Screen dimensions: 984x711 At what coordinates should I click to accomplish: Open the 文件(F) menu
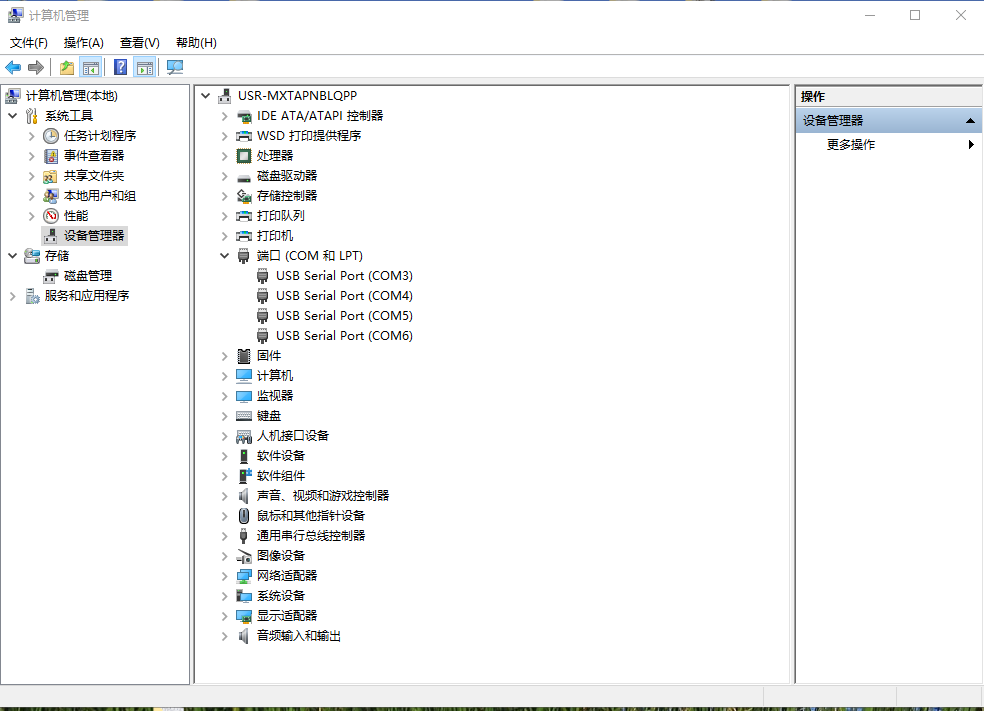click(x=29, y=42)
